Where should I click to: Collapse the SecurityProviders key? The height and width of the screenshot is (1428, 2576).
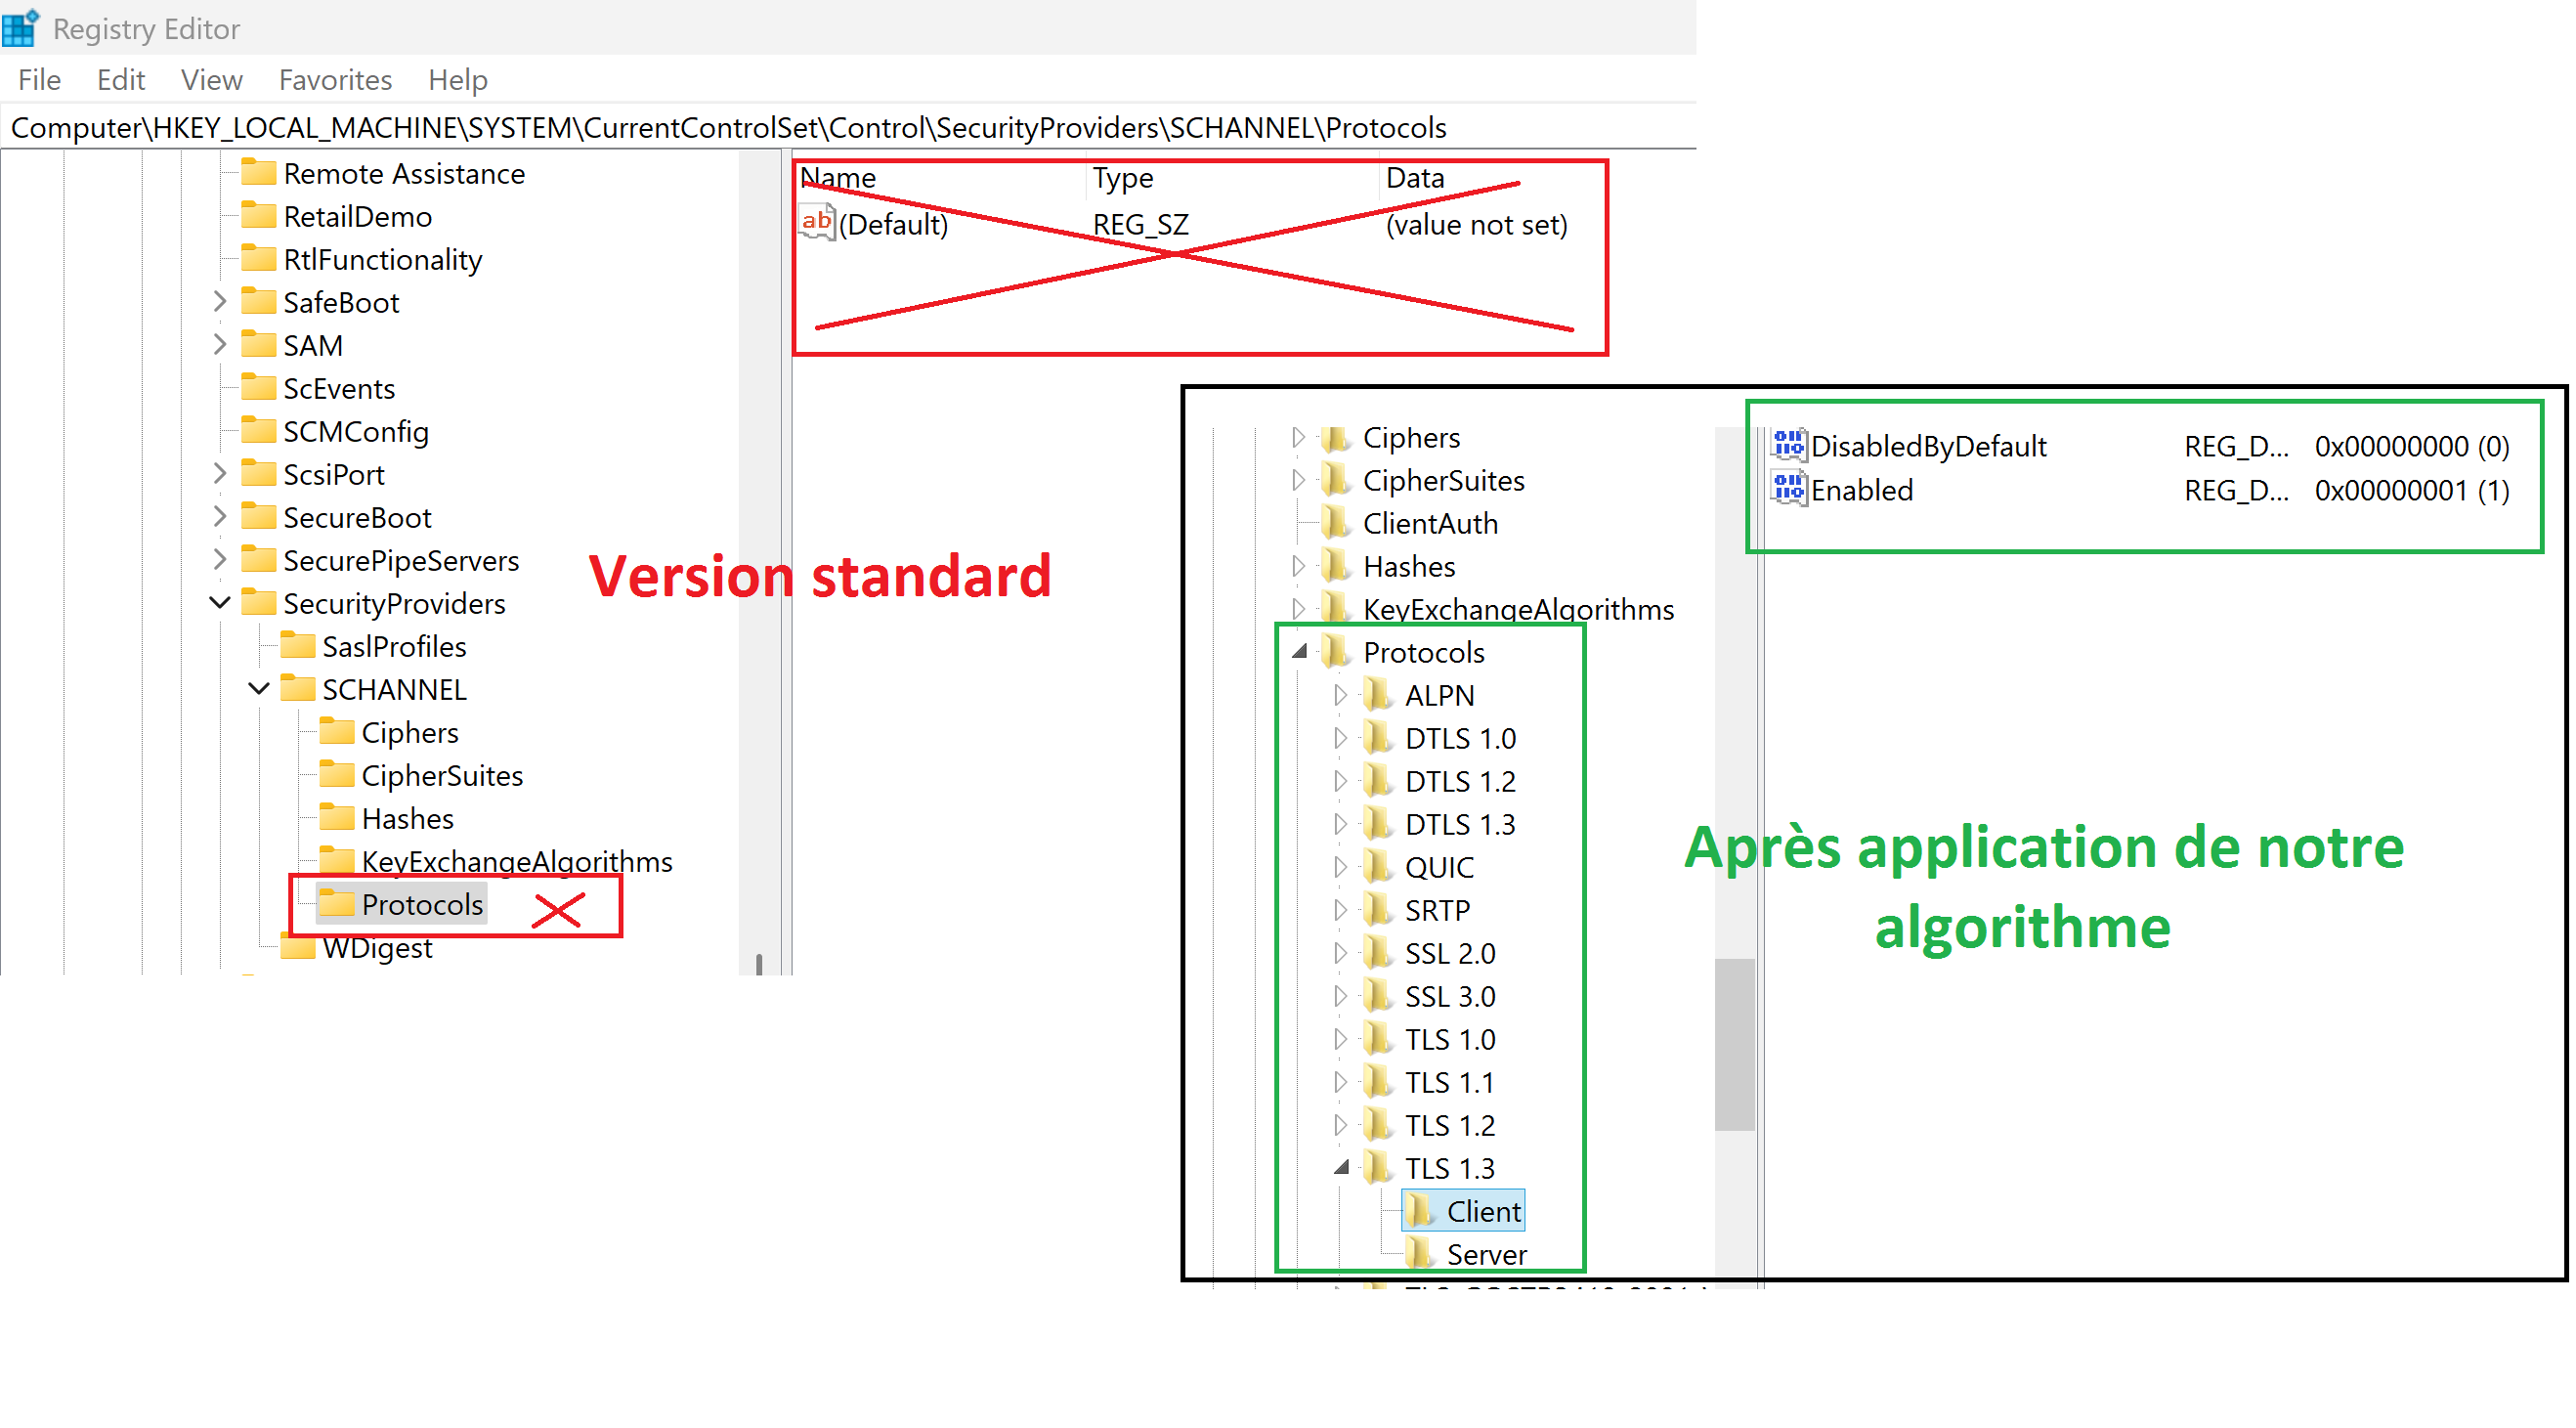coord(220,603)
